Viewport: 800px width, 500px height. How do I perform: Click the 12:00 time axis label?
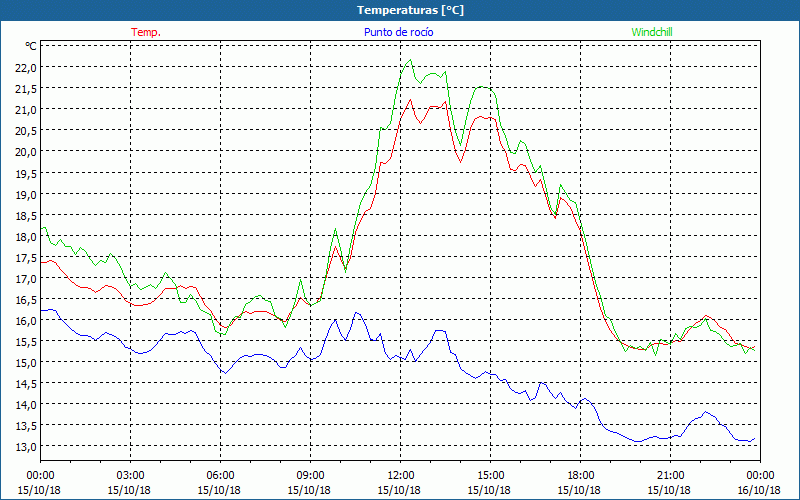pyautogui.click(x=401, y=475)
